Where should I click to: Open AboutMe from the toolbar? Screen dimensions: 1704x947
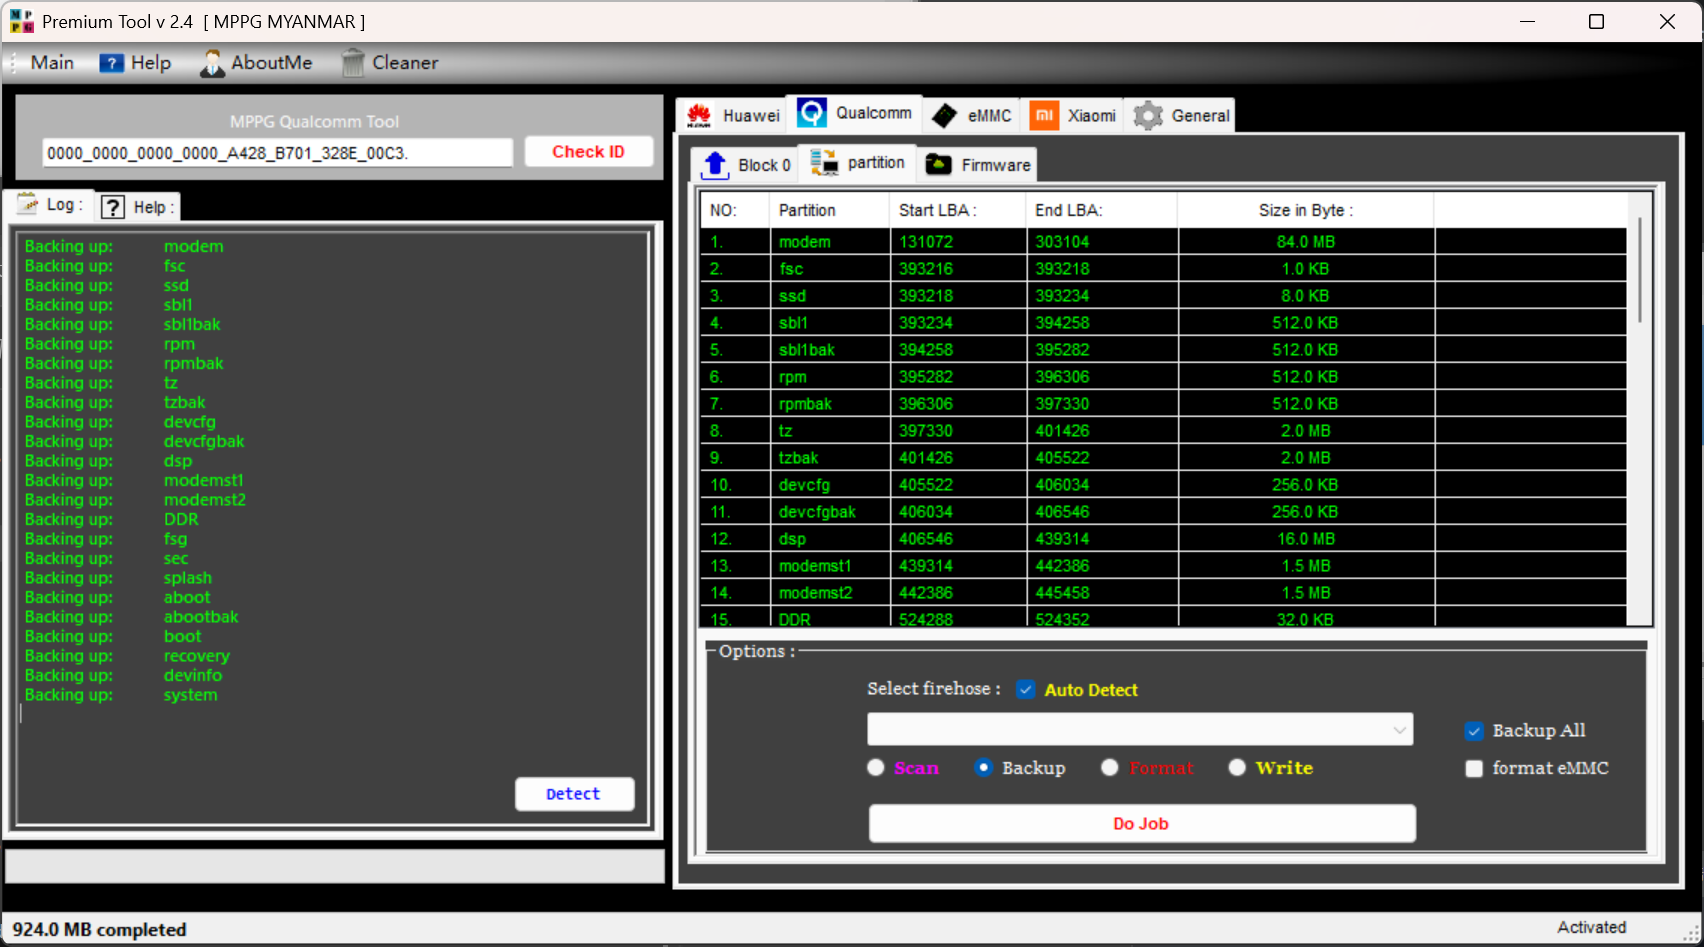click(256, 63)
